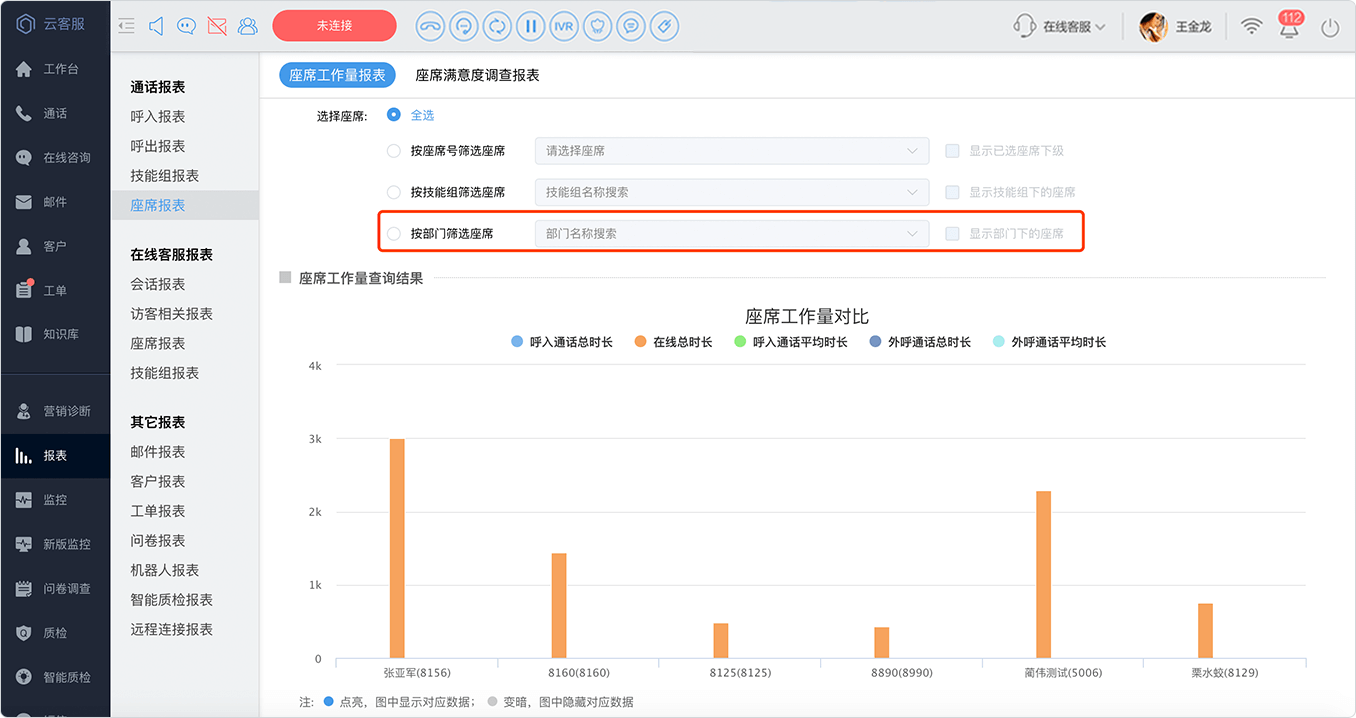Open 监控 in the left sidebar

[55, 500]
